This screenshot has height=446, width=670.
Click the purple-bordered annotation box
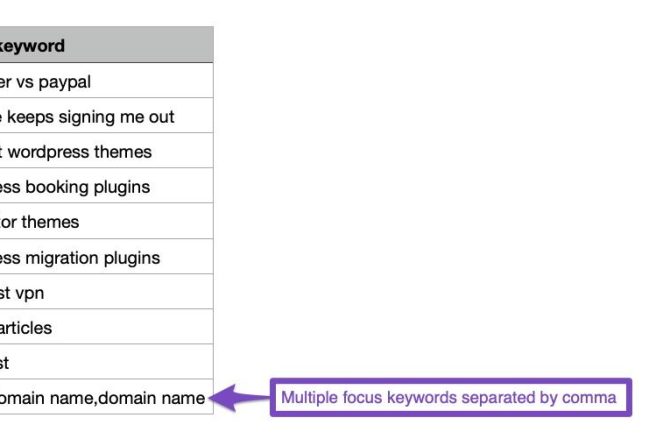[451, 397]
